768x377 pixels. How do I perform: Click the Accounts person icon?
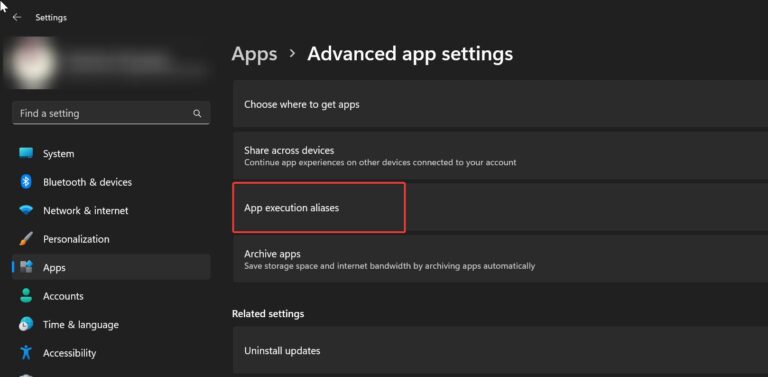[26, 296]
